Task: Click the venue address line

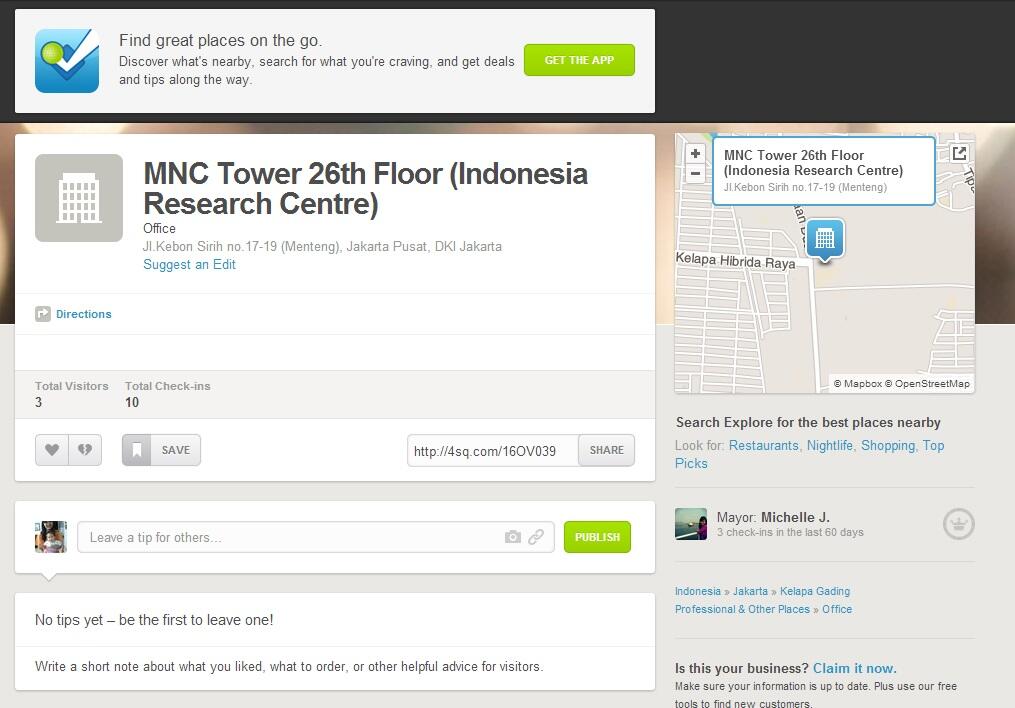Action: click(x=322, y=246)
